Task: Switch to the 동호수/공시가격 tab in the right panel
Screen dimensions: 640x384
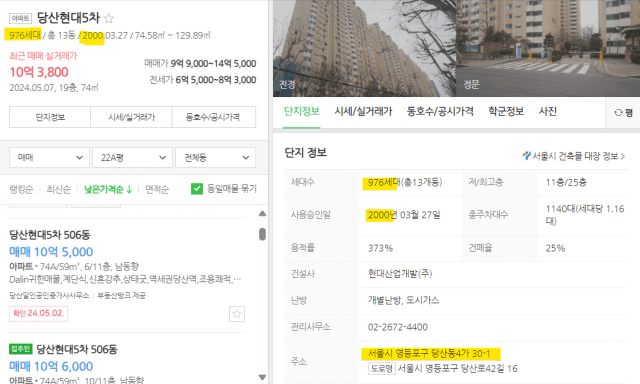Action: click(x=440, y=111)
